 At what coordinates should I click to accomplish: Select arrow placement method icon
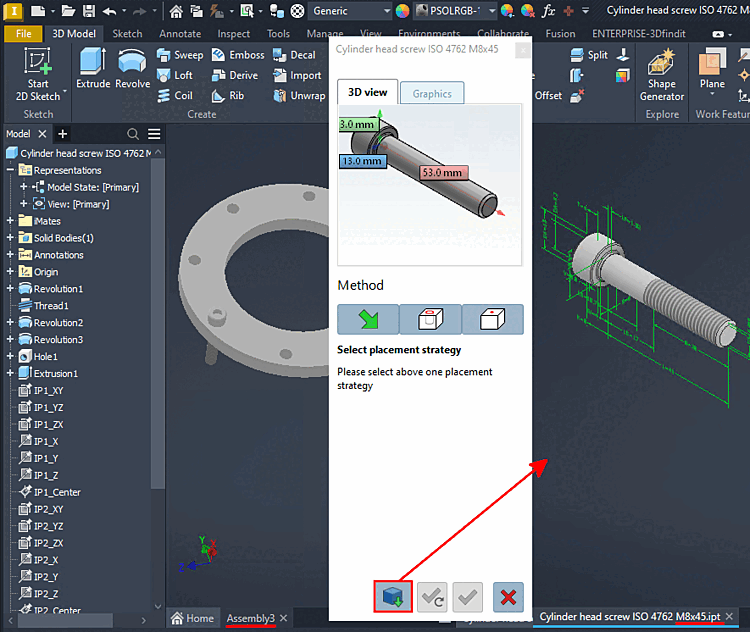click(368, 319)
